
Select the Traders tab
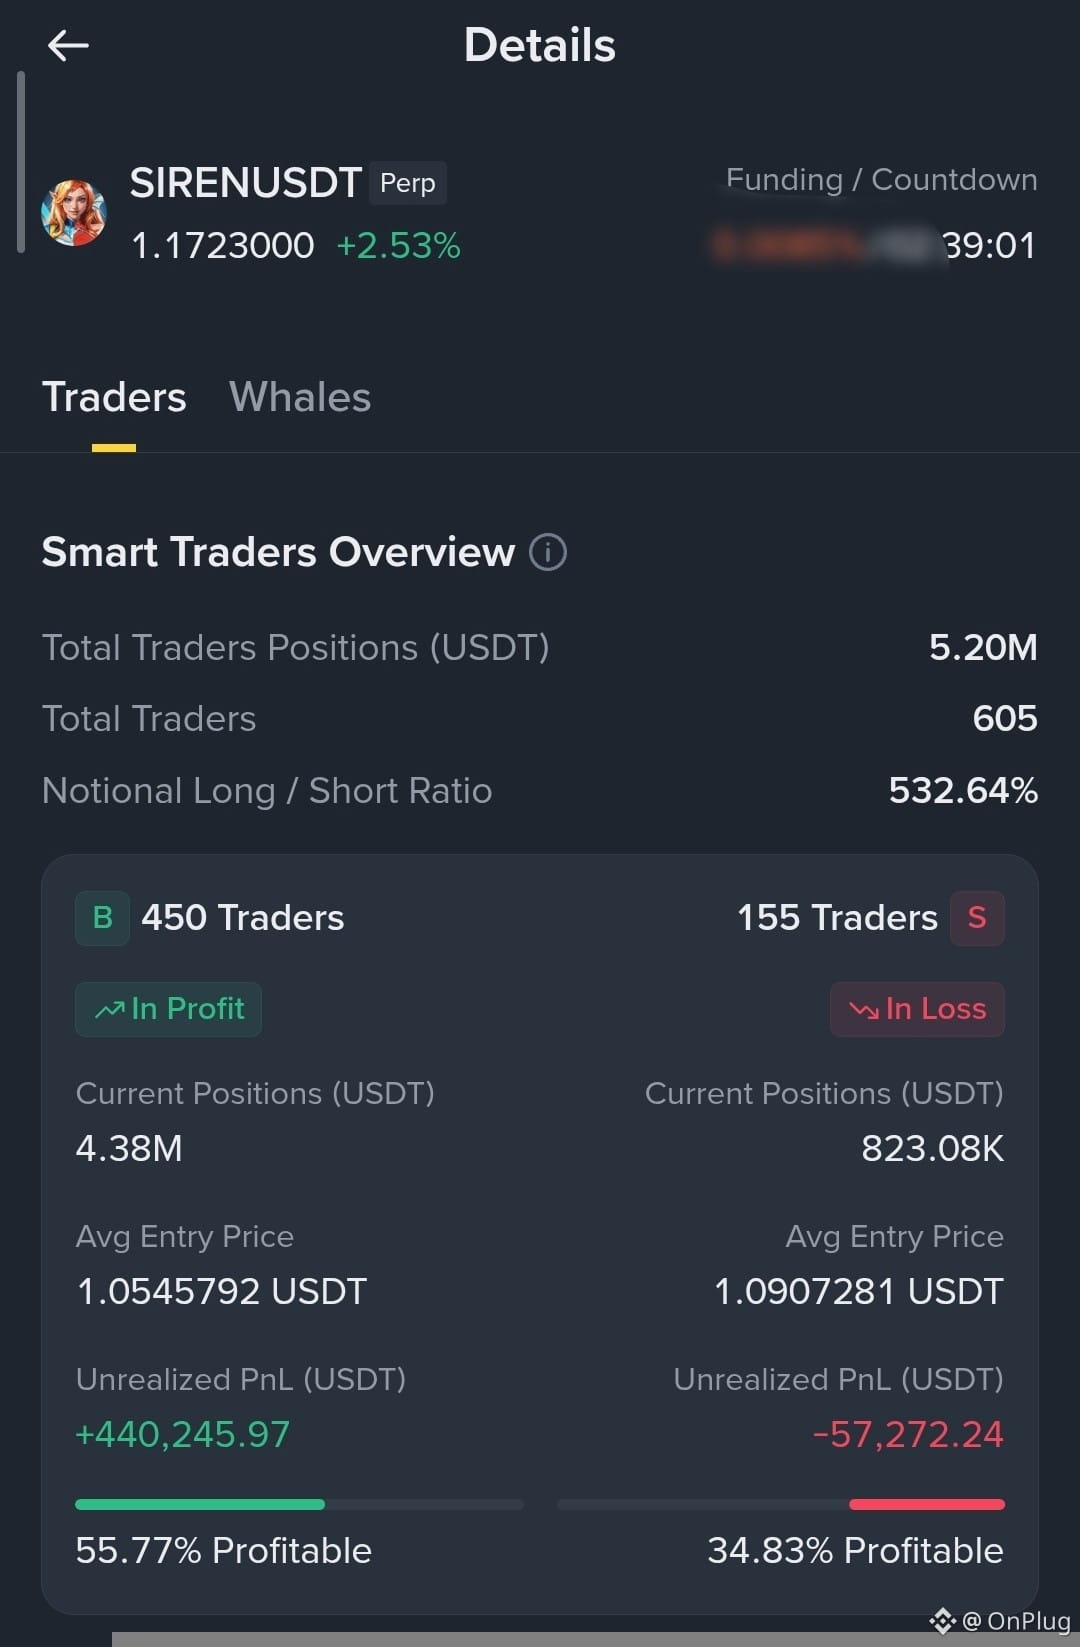114,397
